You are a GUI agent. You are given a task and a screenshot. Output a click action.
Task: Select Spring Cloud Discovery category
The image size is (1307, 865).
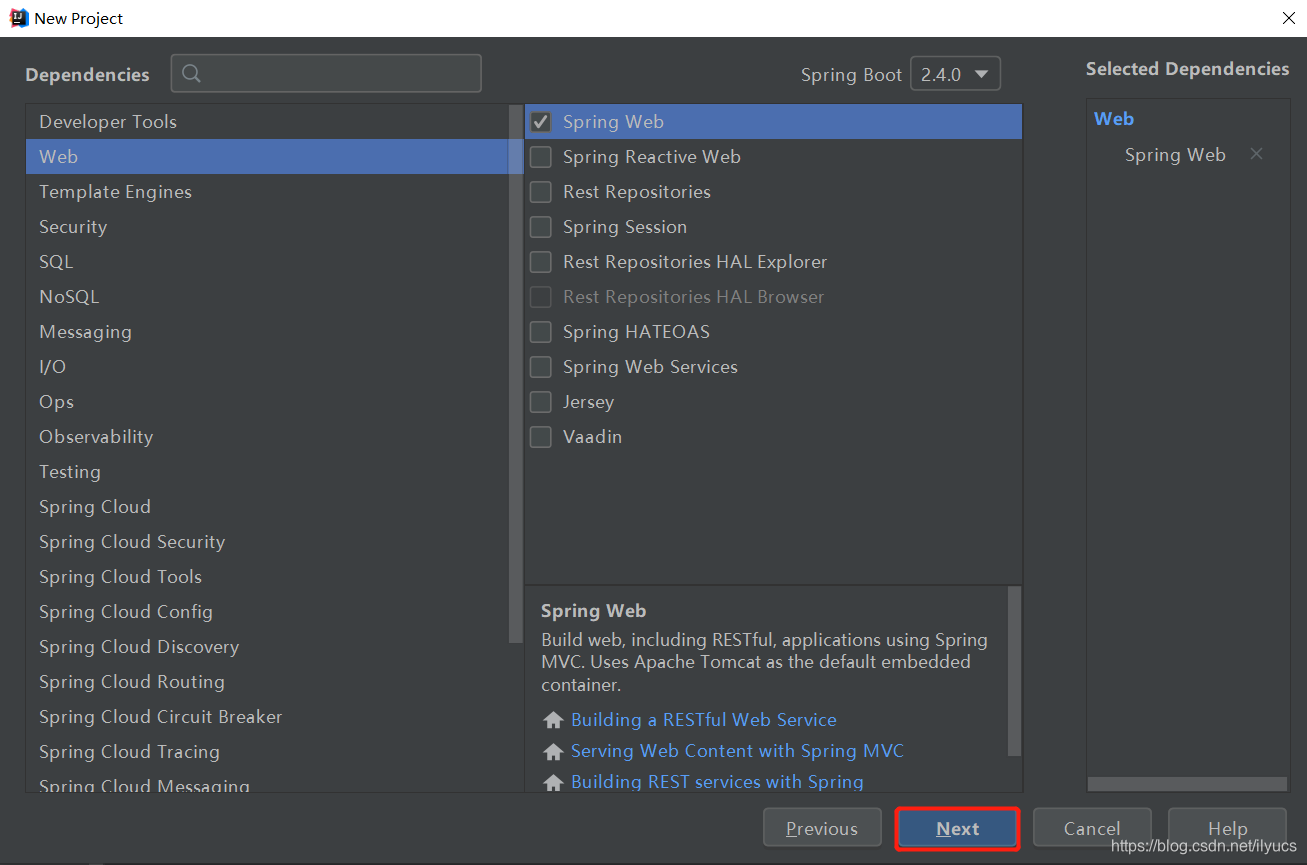[268, 647]
